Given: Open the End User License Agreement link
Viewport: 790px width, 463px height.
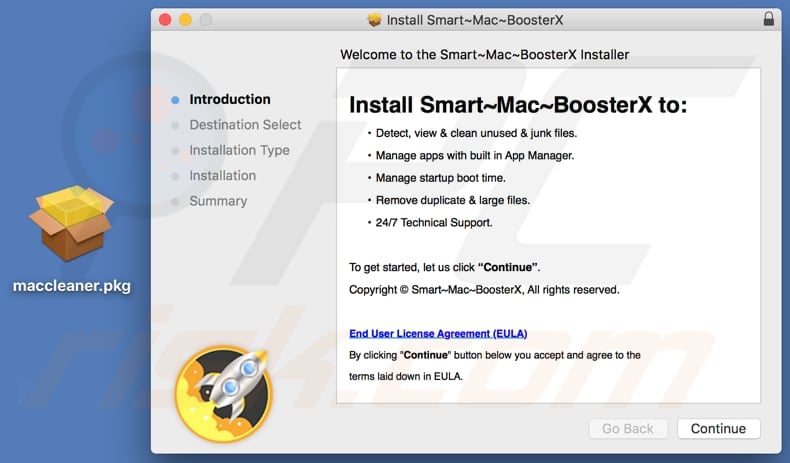Looking at the screenshot, I should pyautogui.click(x=438, y=334).
